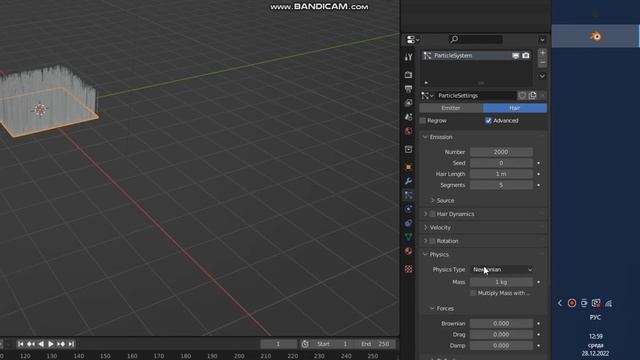Toggle preview range clock icon
This screenshot has width=640, height=360.
click(x=305, y=344)
